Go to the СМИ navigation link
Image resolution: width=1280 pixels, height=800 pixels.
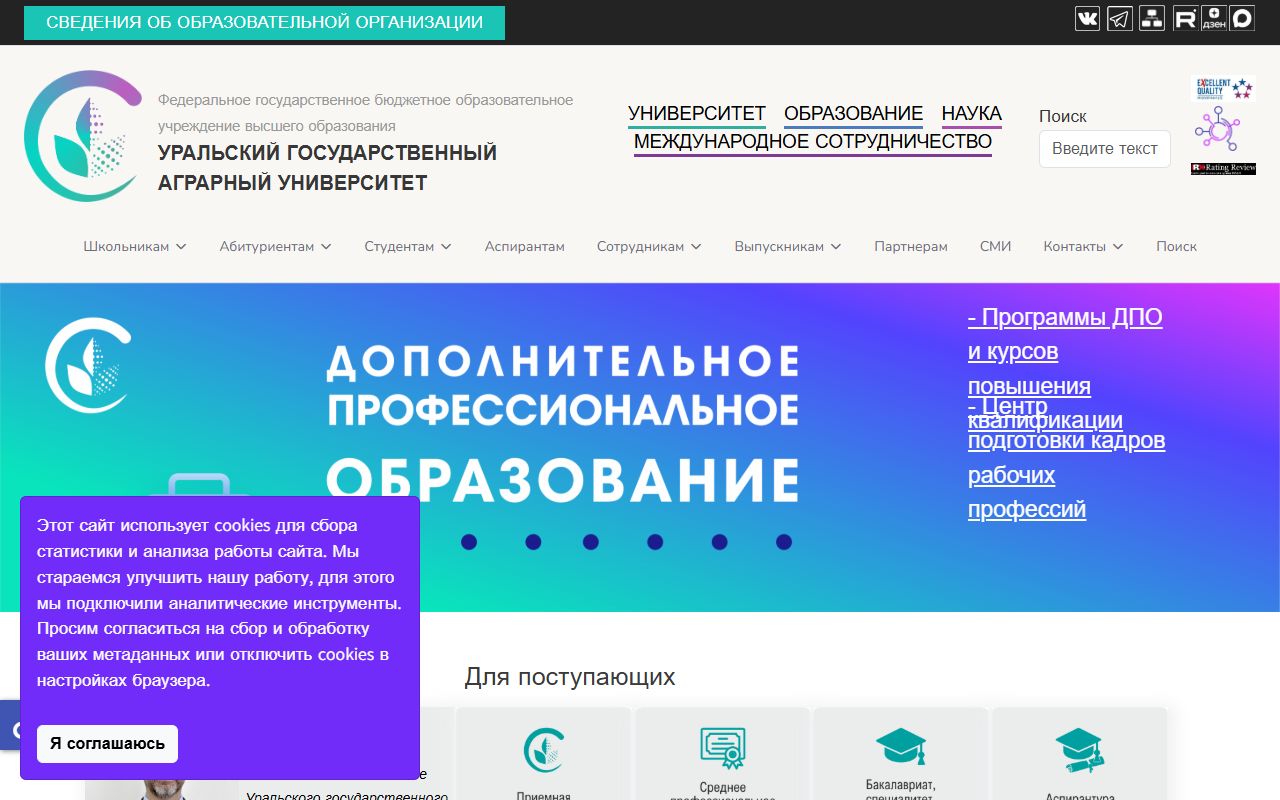click(x=996, y=246)
